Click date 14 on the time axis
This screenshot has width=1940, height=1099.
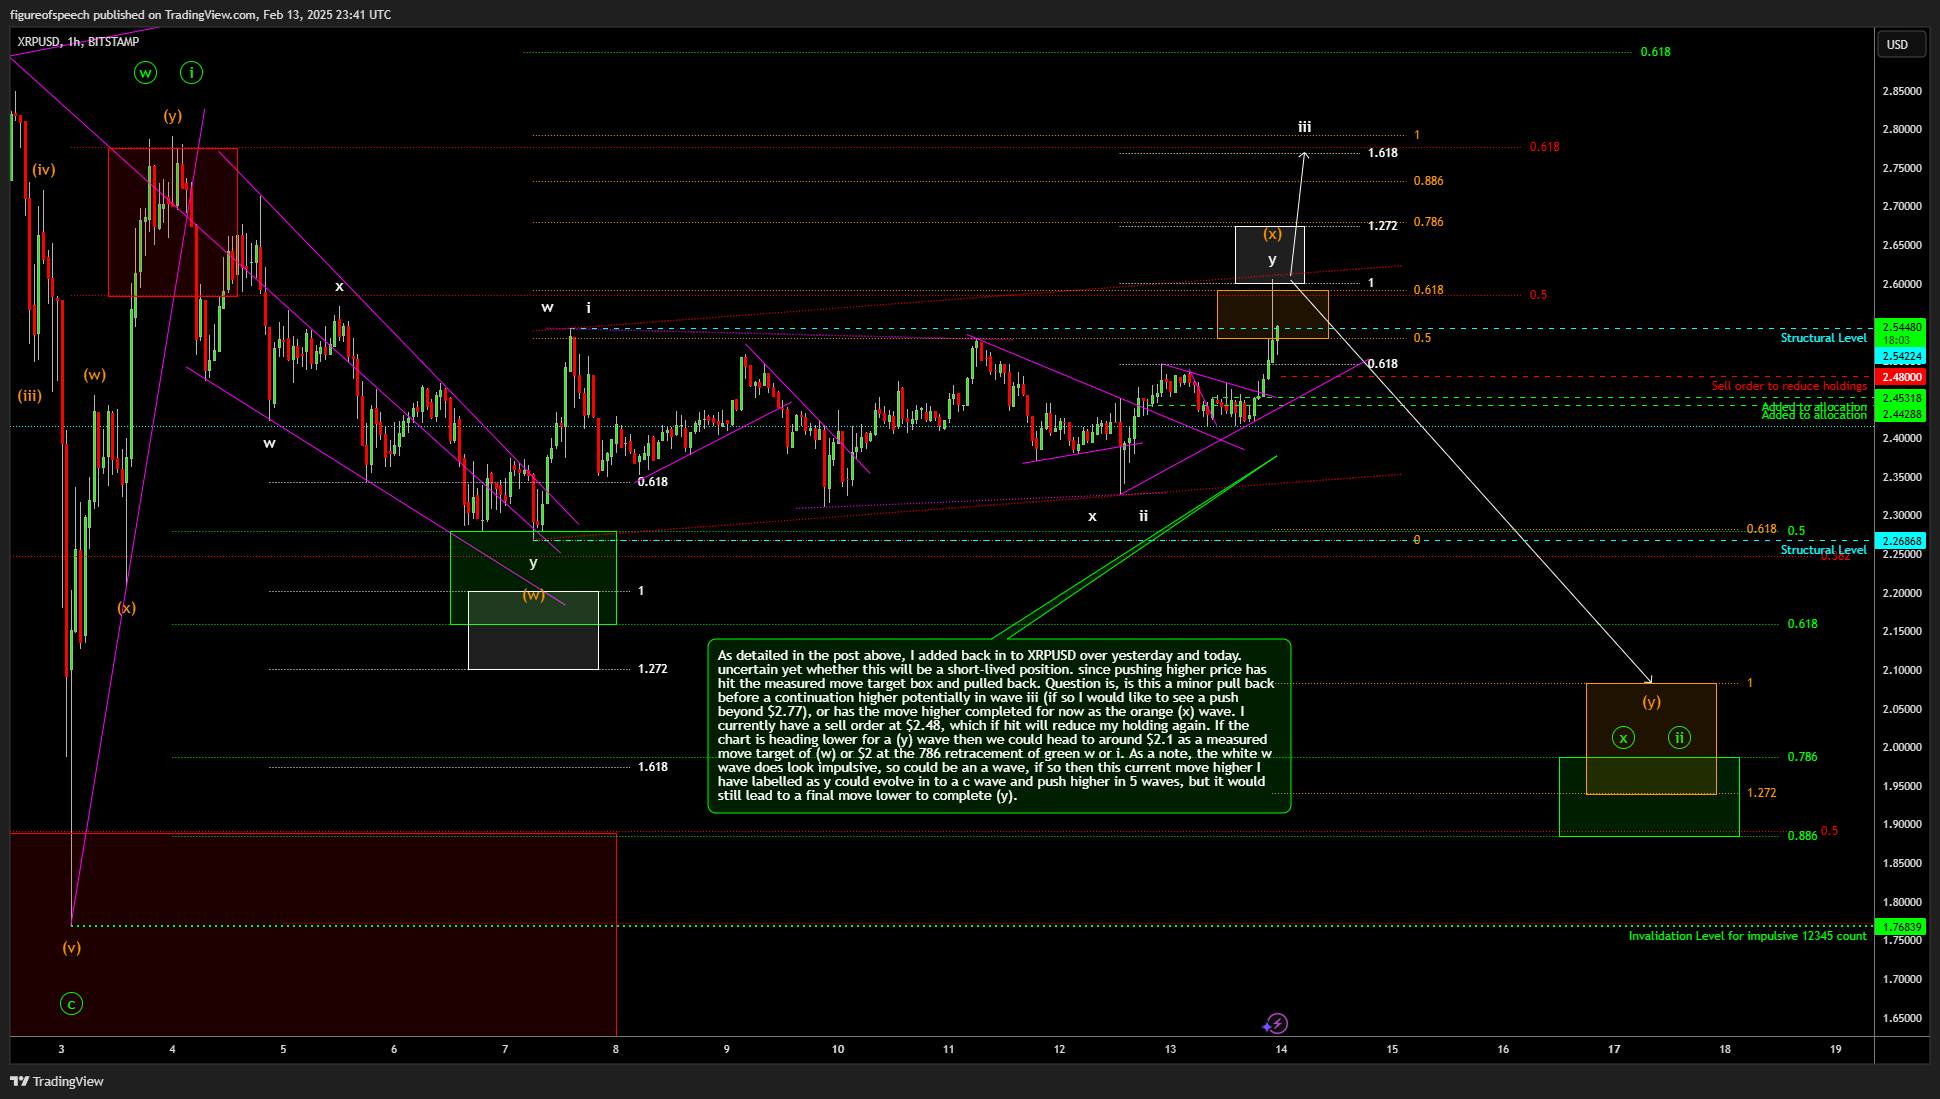(x=1281, y=1049)
